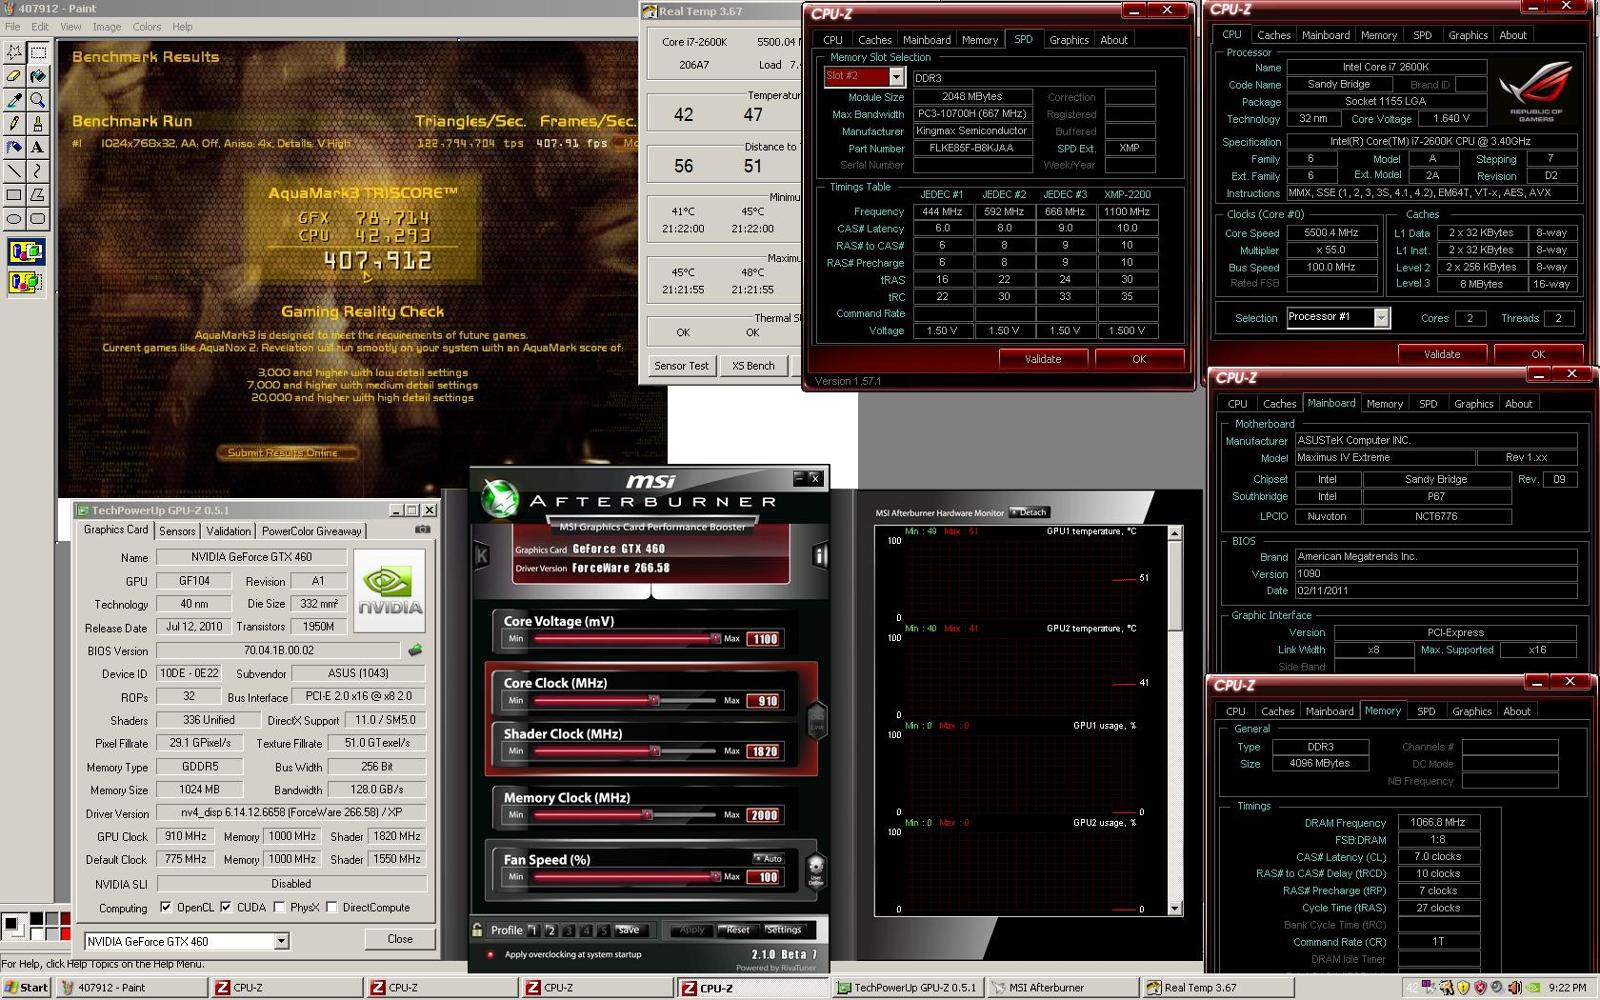Toggle the OpenCL checkbox in GPU-Z
Image resolution: width=1600 pixels, height=1000 pixels.
166,908
